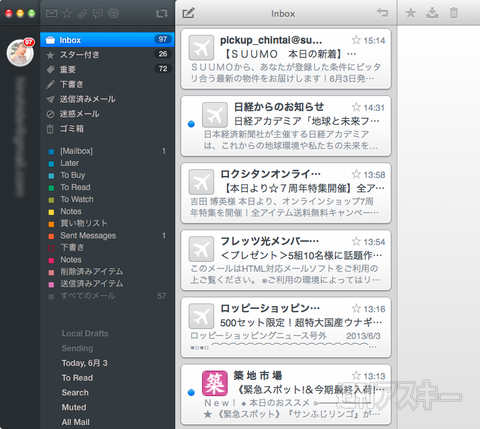Open the 下書き drafts folder with pencil icon
Screen dimensions: 480x429
107,84
